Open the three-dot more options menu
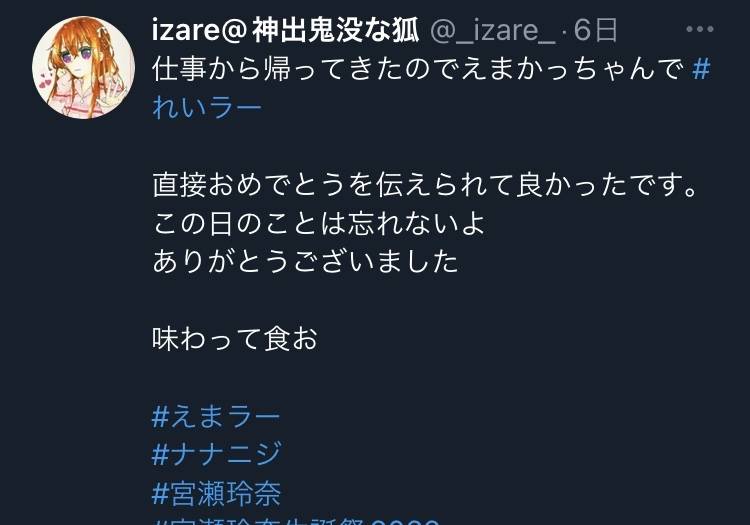 (x=699, y=30)
